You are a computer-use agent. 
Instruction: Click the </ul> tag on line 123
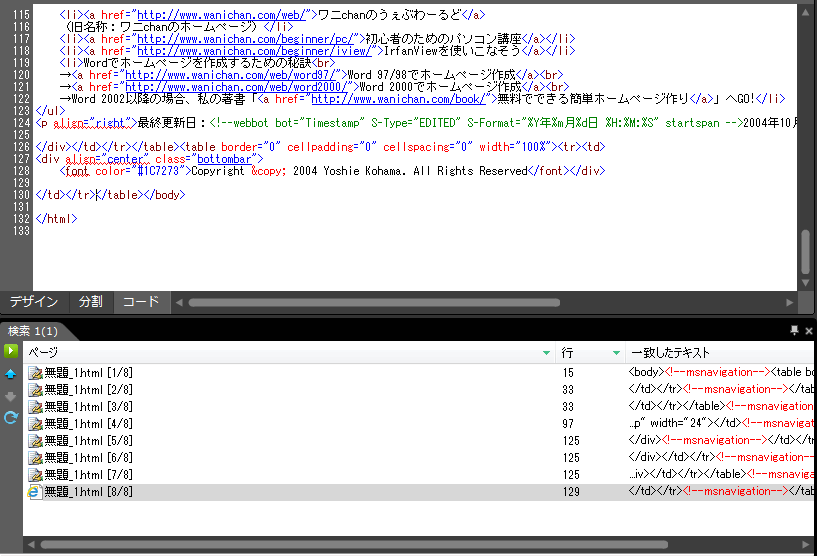tap(51, 110)
